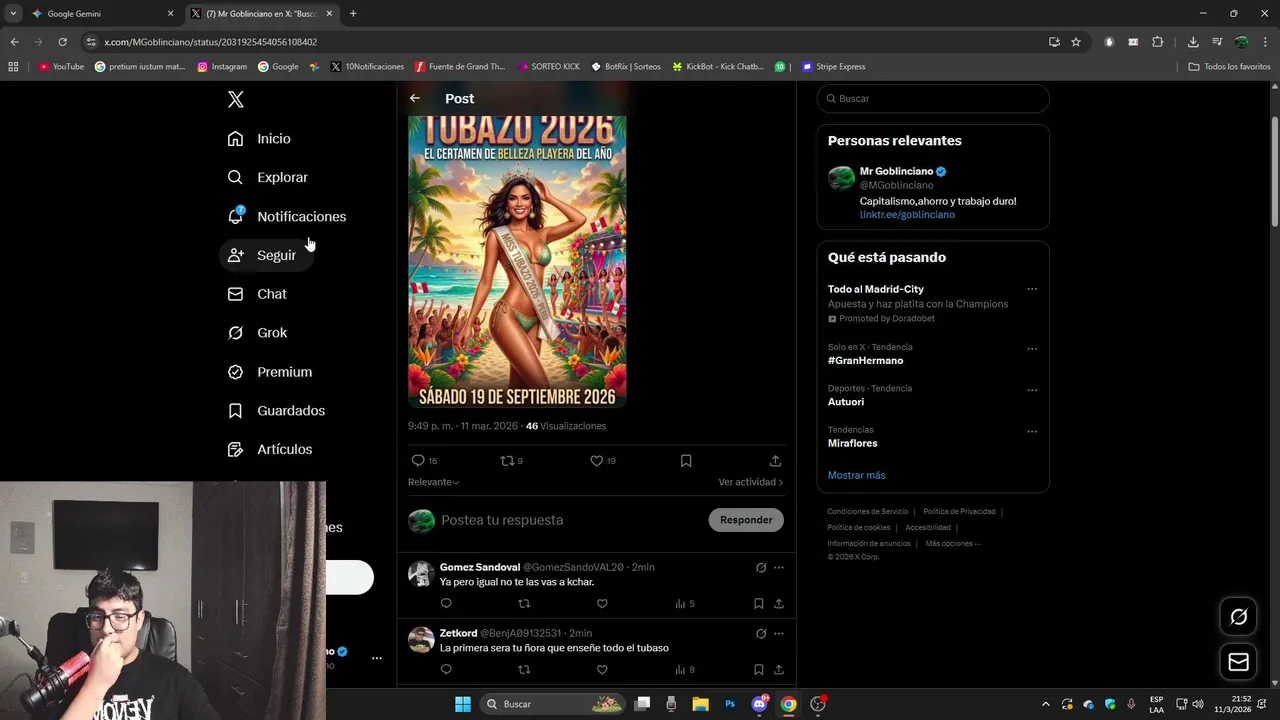Open Gomez Sandoval's profile name
Viewport: 1280px width, 720px height.
coord(480,567)
